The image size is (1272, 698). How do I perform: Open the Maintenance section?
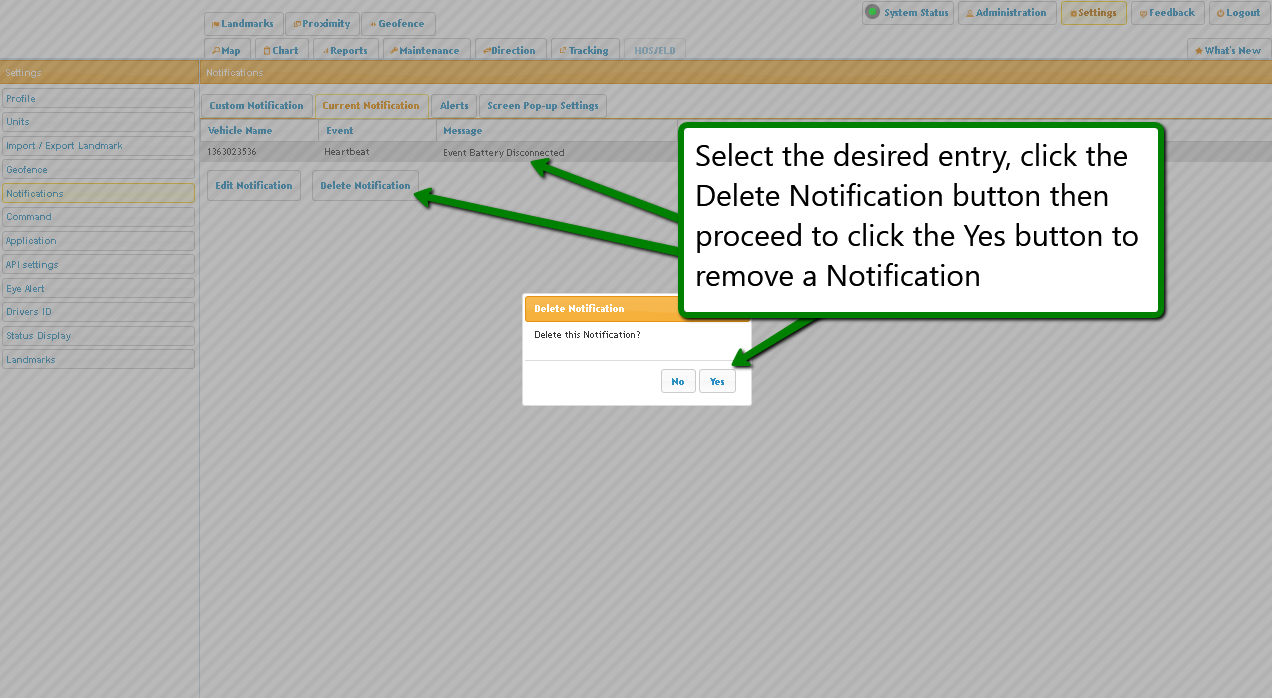pos(424,50)
